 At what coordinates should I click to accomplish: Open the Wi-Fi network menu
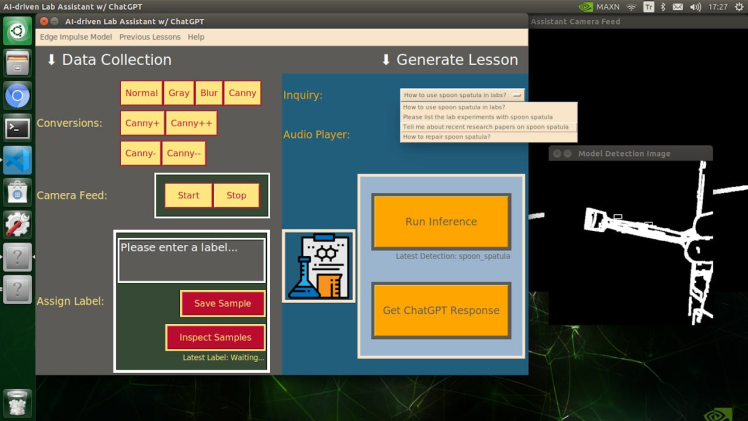(631, 7)
